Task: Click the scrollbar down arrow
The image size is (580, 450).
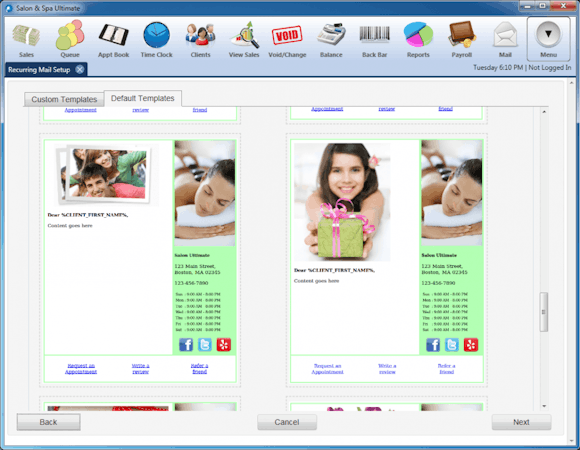Action: pos(544,406)
